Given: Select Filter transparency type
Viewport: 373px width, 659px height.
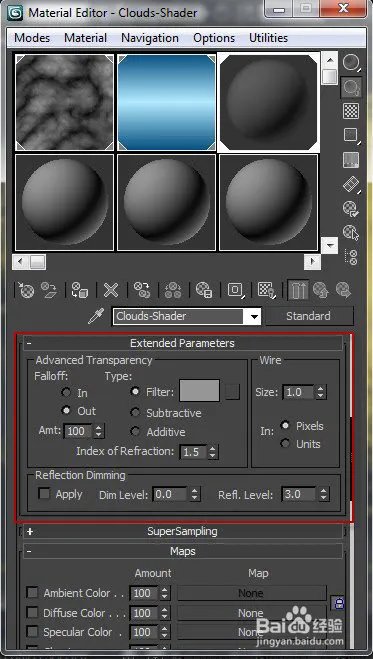Looking at the screenshot, I should (x=135, y=391).
